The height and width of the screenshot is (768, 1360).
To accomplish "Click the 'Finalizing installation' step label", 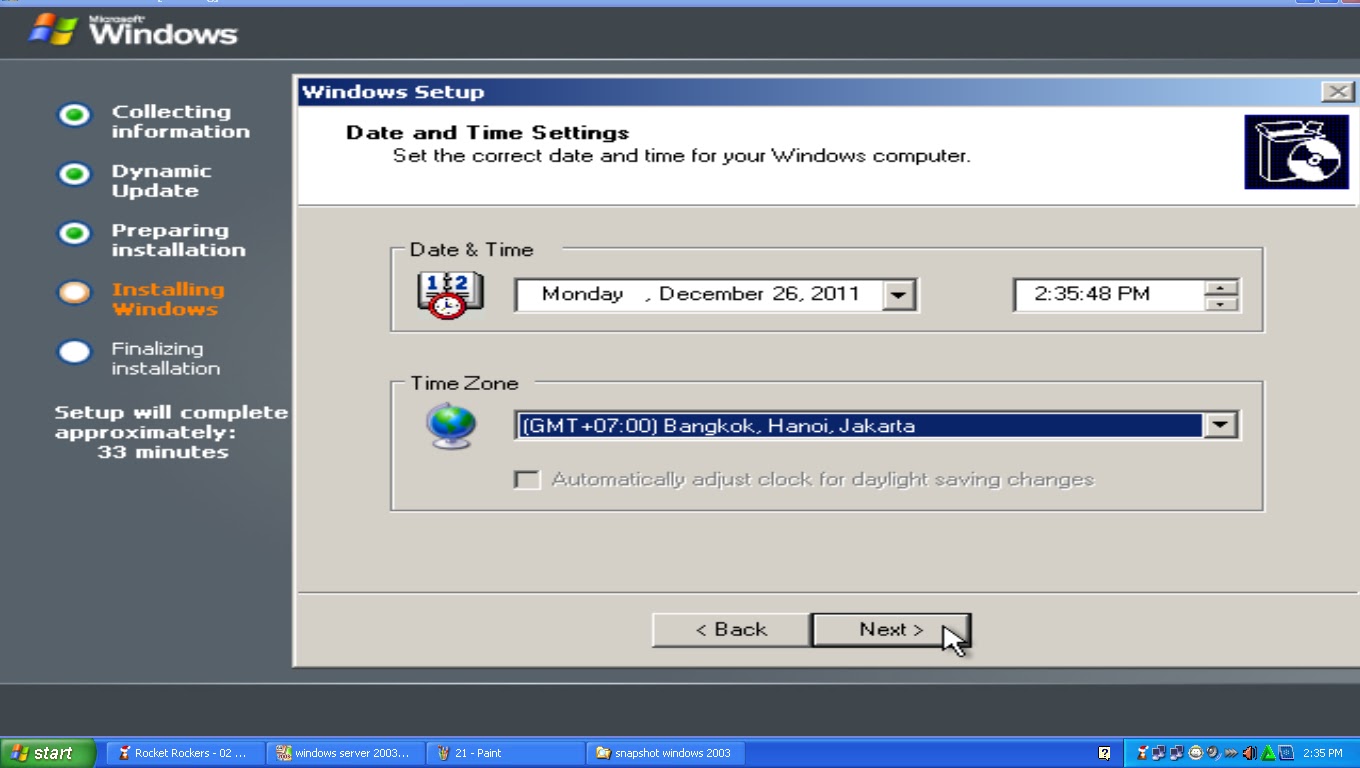I will [166, 358].
